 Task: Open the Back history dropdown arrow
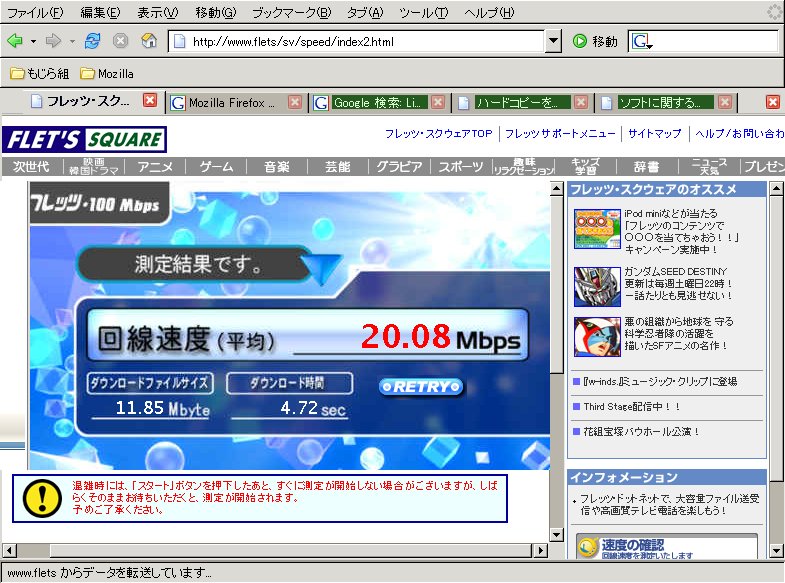click(x=33, y=41)
